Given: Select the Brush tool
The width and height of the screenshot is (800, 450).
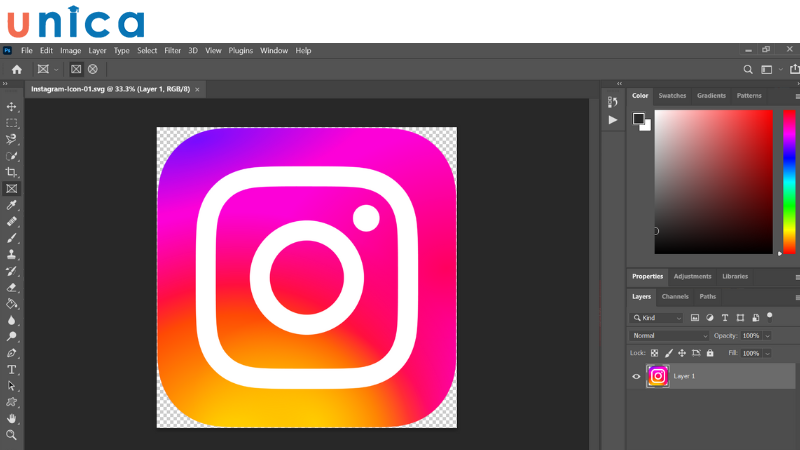Looking at the screenshot, I should pyautogui.click(x=11, y=238).
